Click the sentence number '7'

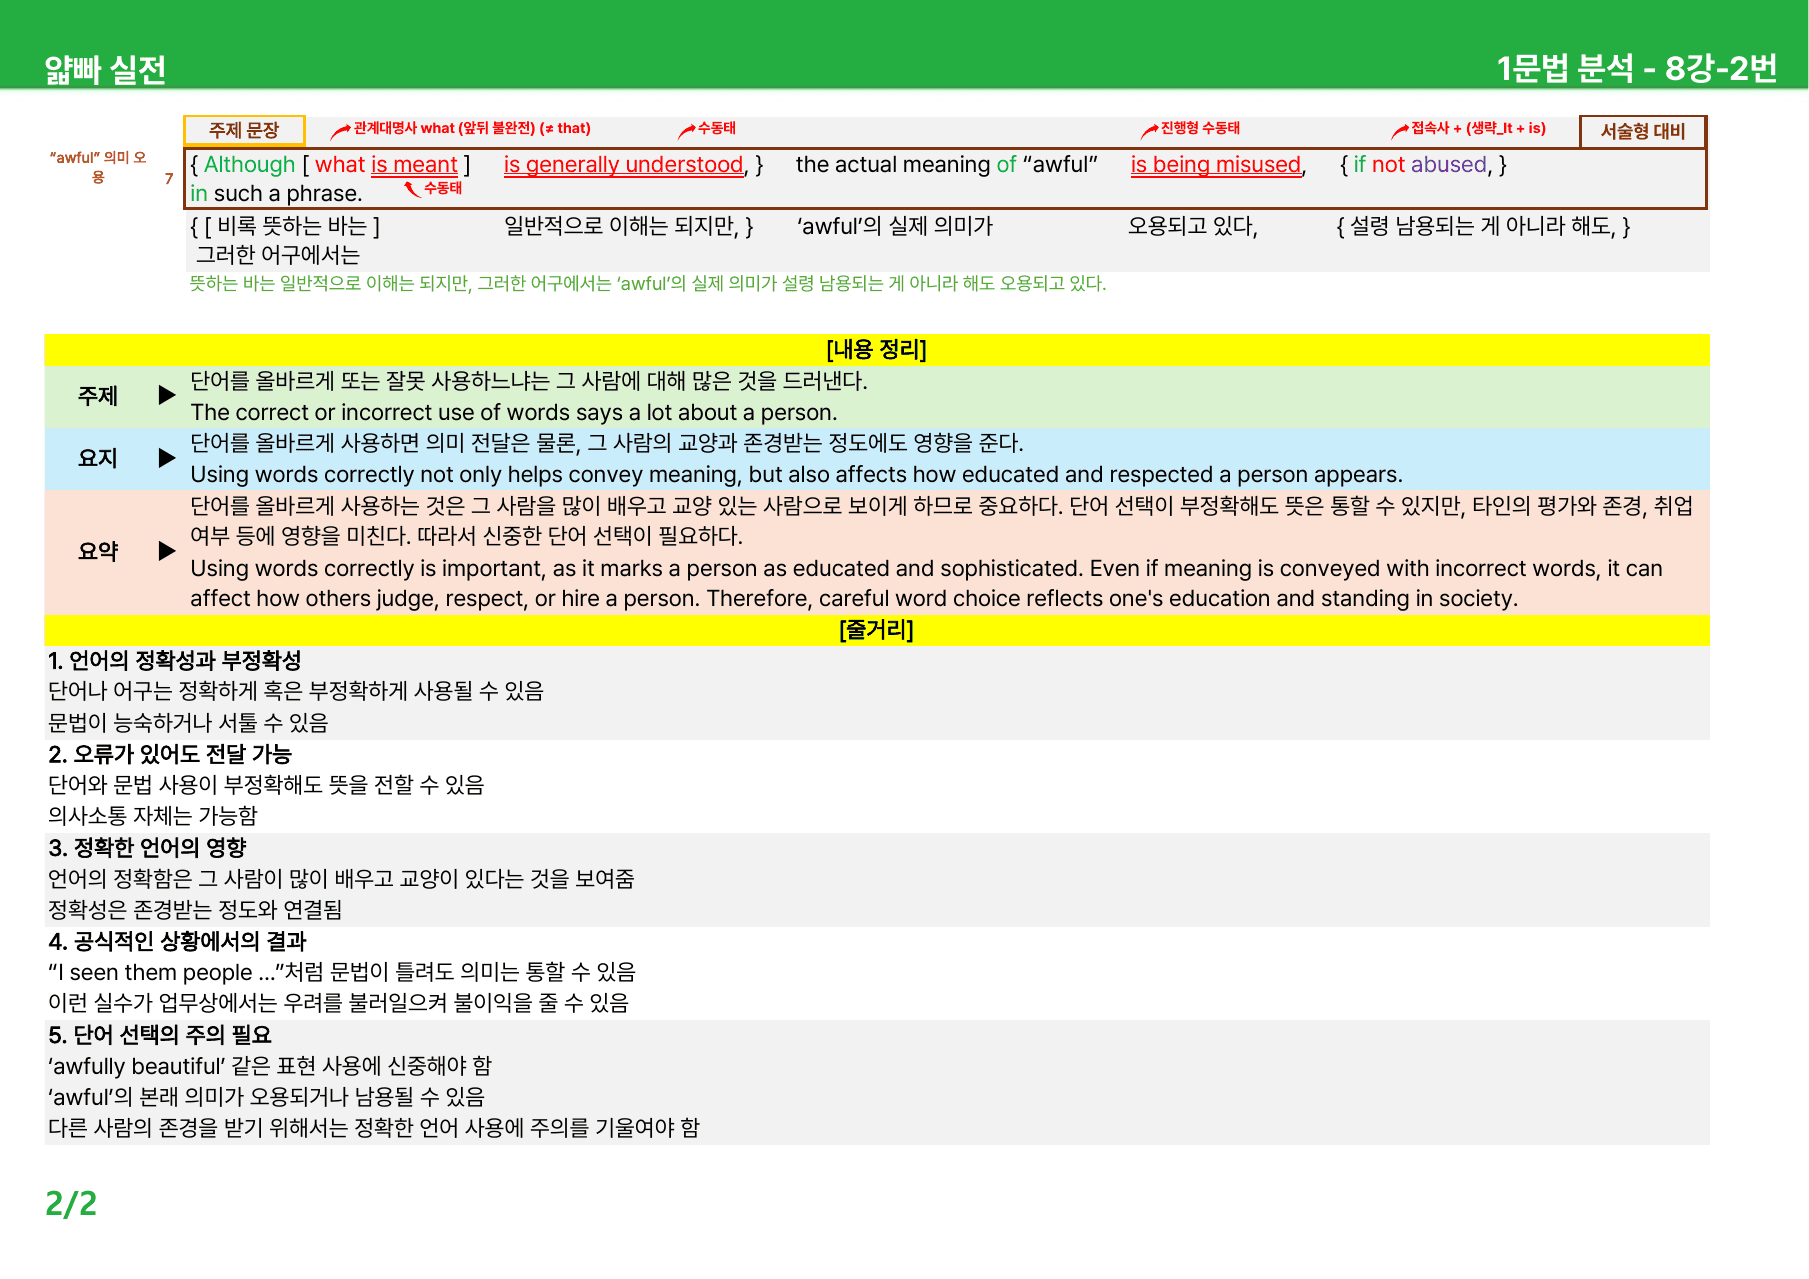click(169, 178)
